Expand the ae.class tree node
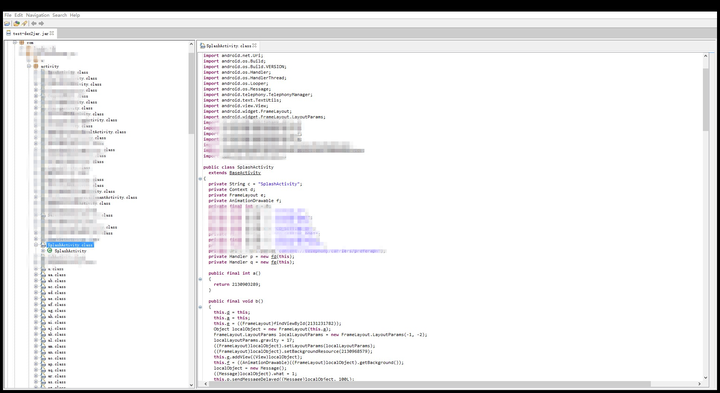The height and width of the screenshot is (393, 720). (x=36, y=298)
